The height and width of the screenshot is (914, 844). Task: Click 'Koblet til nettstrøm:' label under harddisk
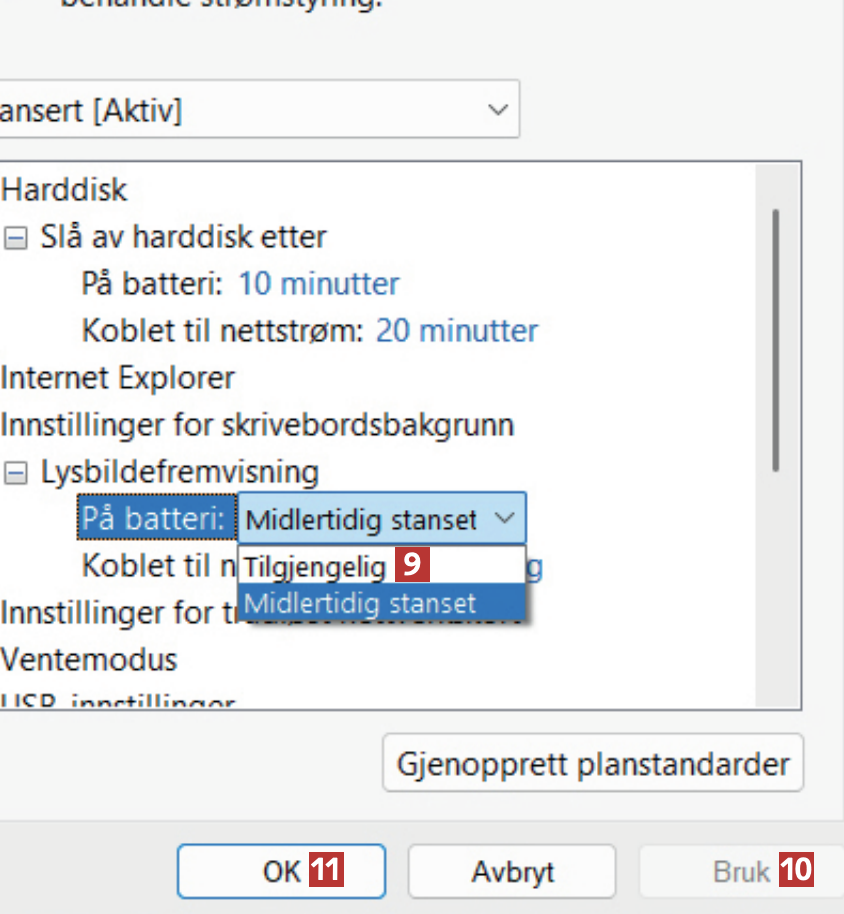click(x=221, y=331)
